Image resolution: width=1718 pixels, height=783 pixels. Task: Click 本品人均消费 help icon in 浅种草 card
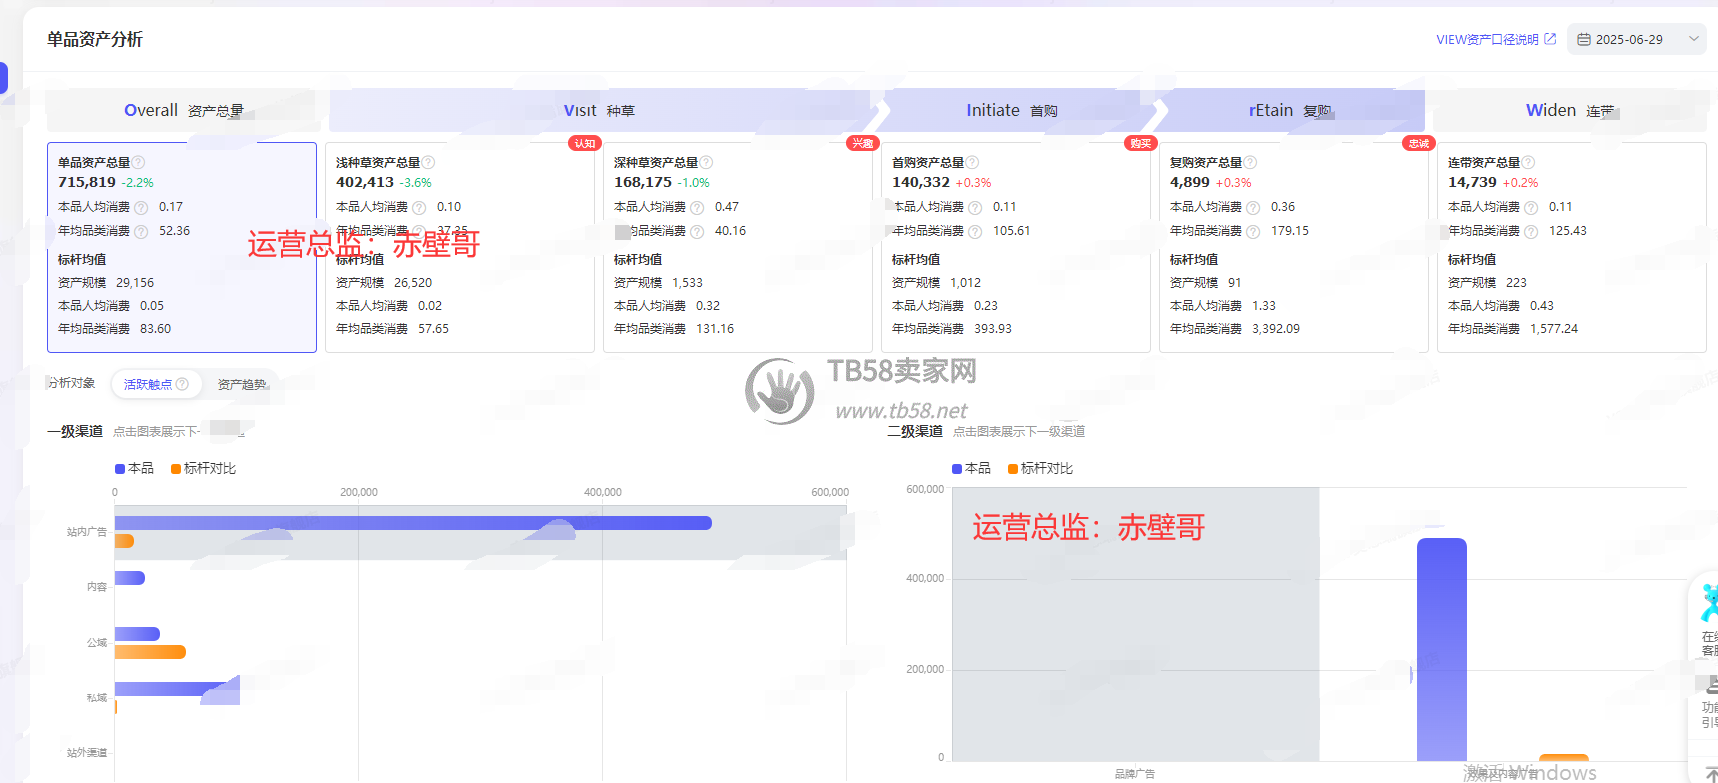tap(419, 208)
